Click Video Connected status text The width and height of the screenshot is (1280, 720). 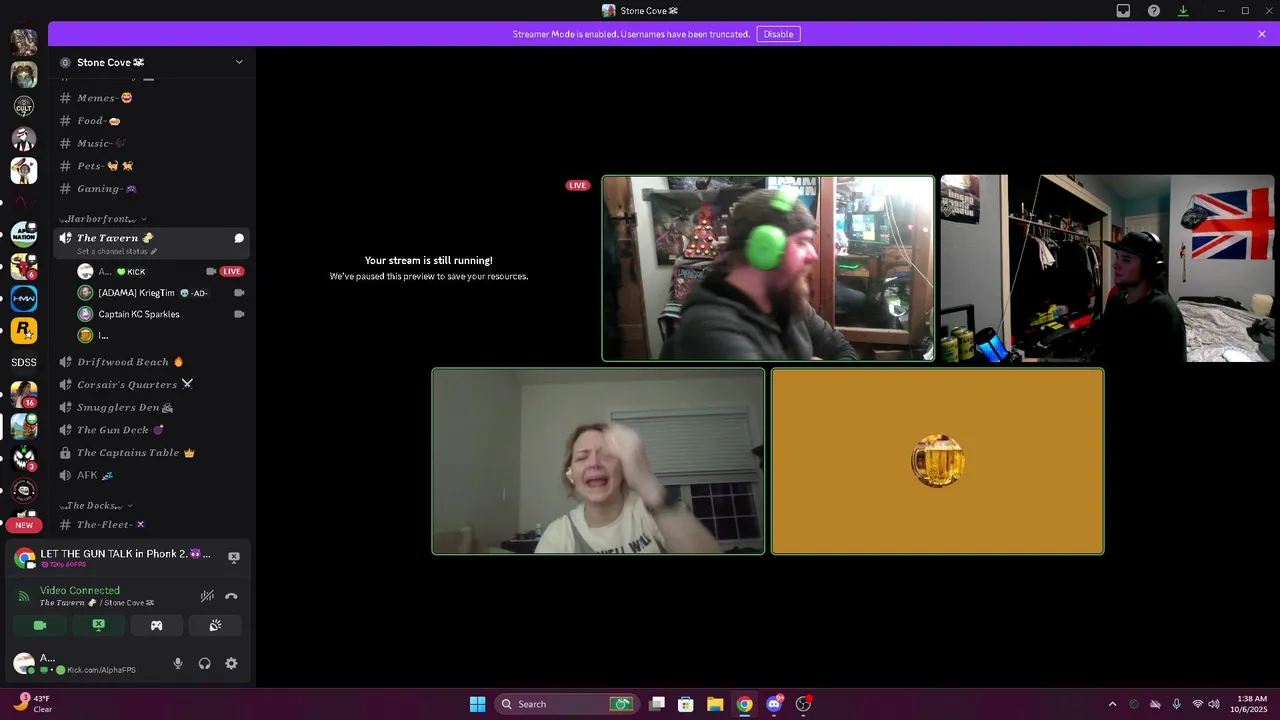coord(80,590)
